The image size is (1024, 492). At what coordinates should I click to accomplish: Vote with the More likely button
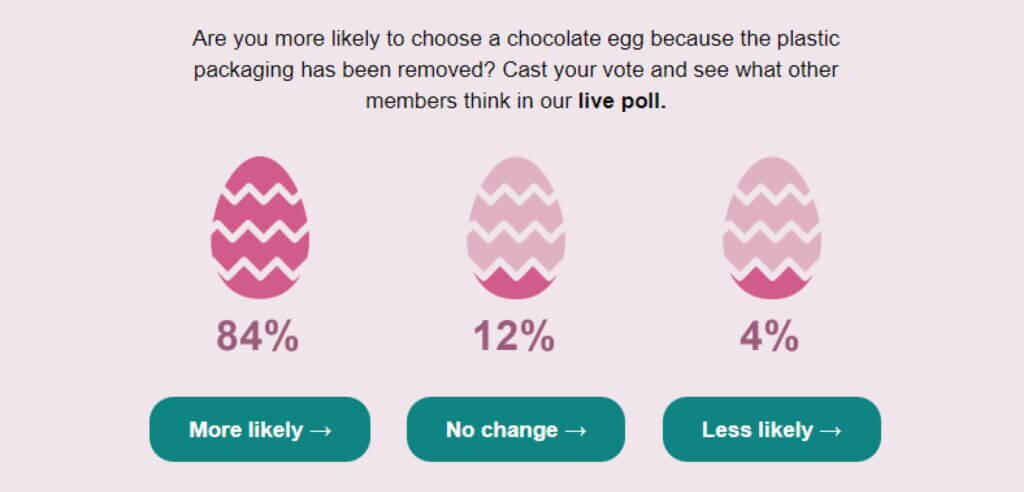pyautogui.click(x=260, y=429)
